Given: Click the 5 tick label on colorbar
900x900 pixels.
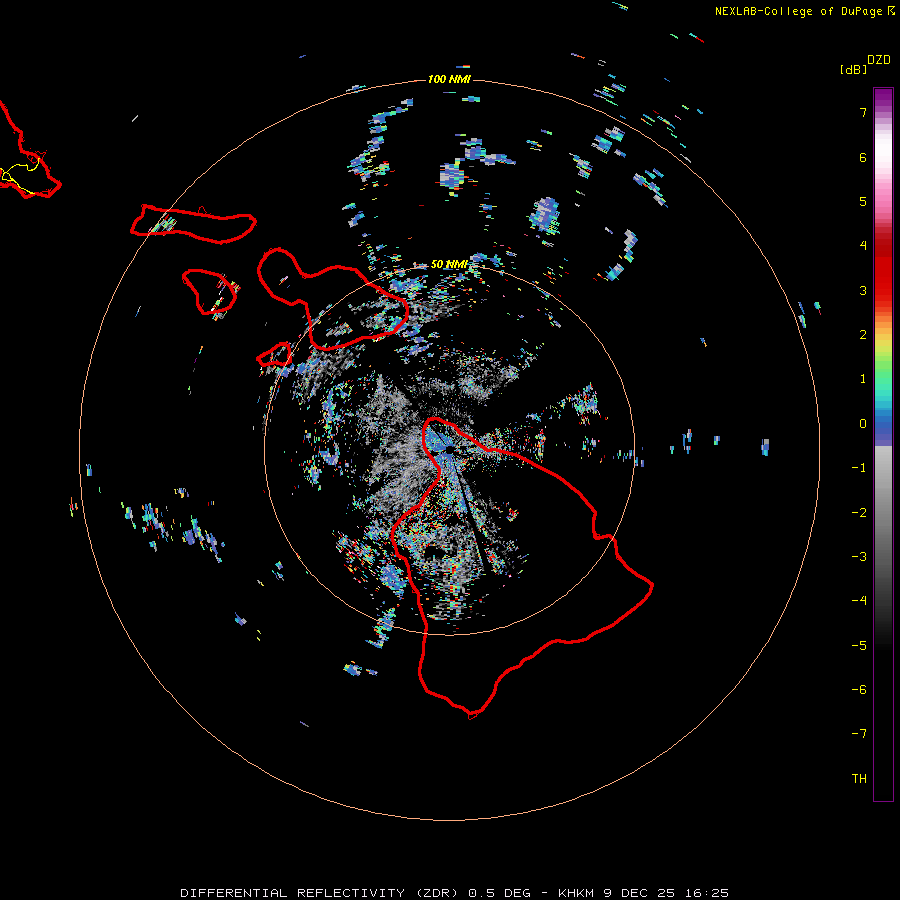Looking at the screenshot, I should pyautogui.click(x=863, y=201).
